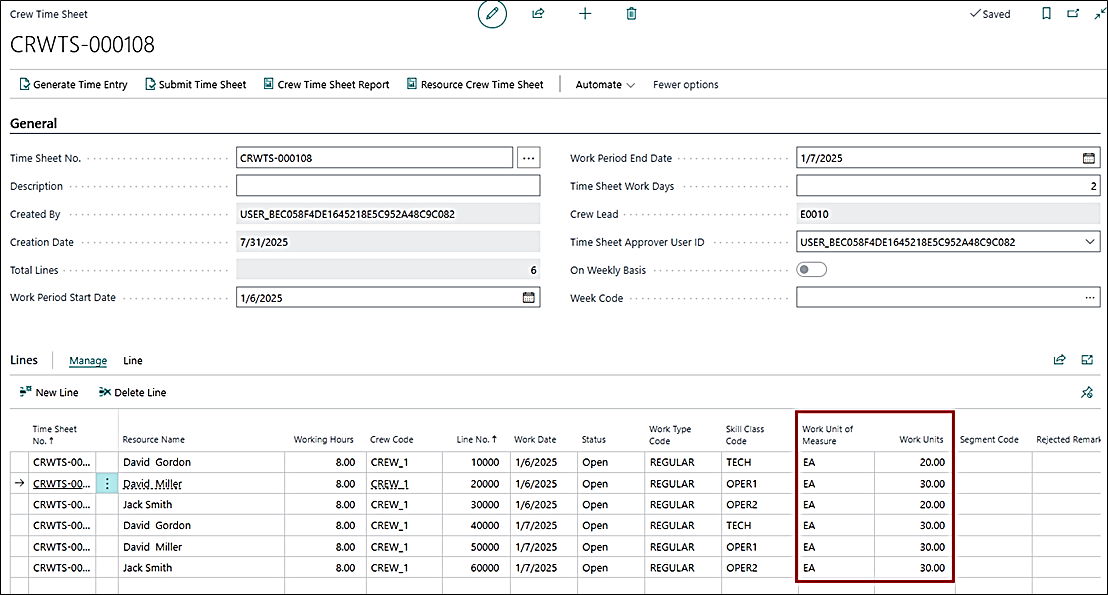
Task: Click the pin icon in Lines toolbar
Action: point(1088,392)
